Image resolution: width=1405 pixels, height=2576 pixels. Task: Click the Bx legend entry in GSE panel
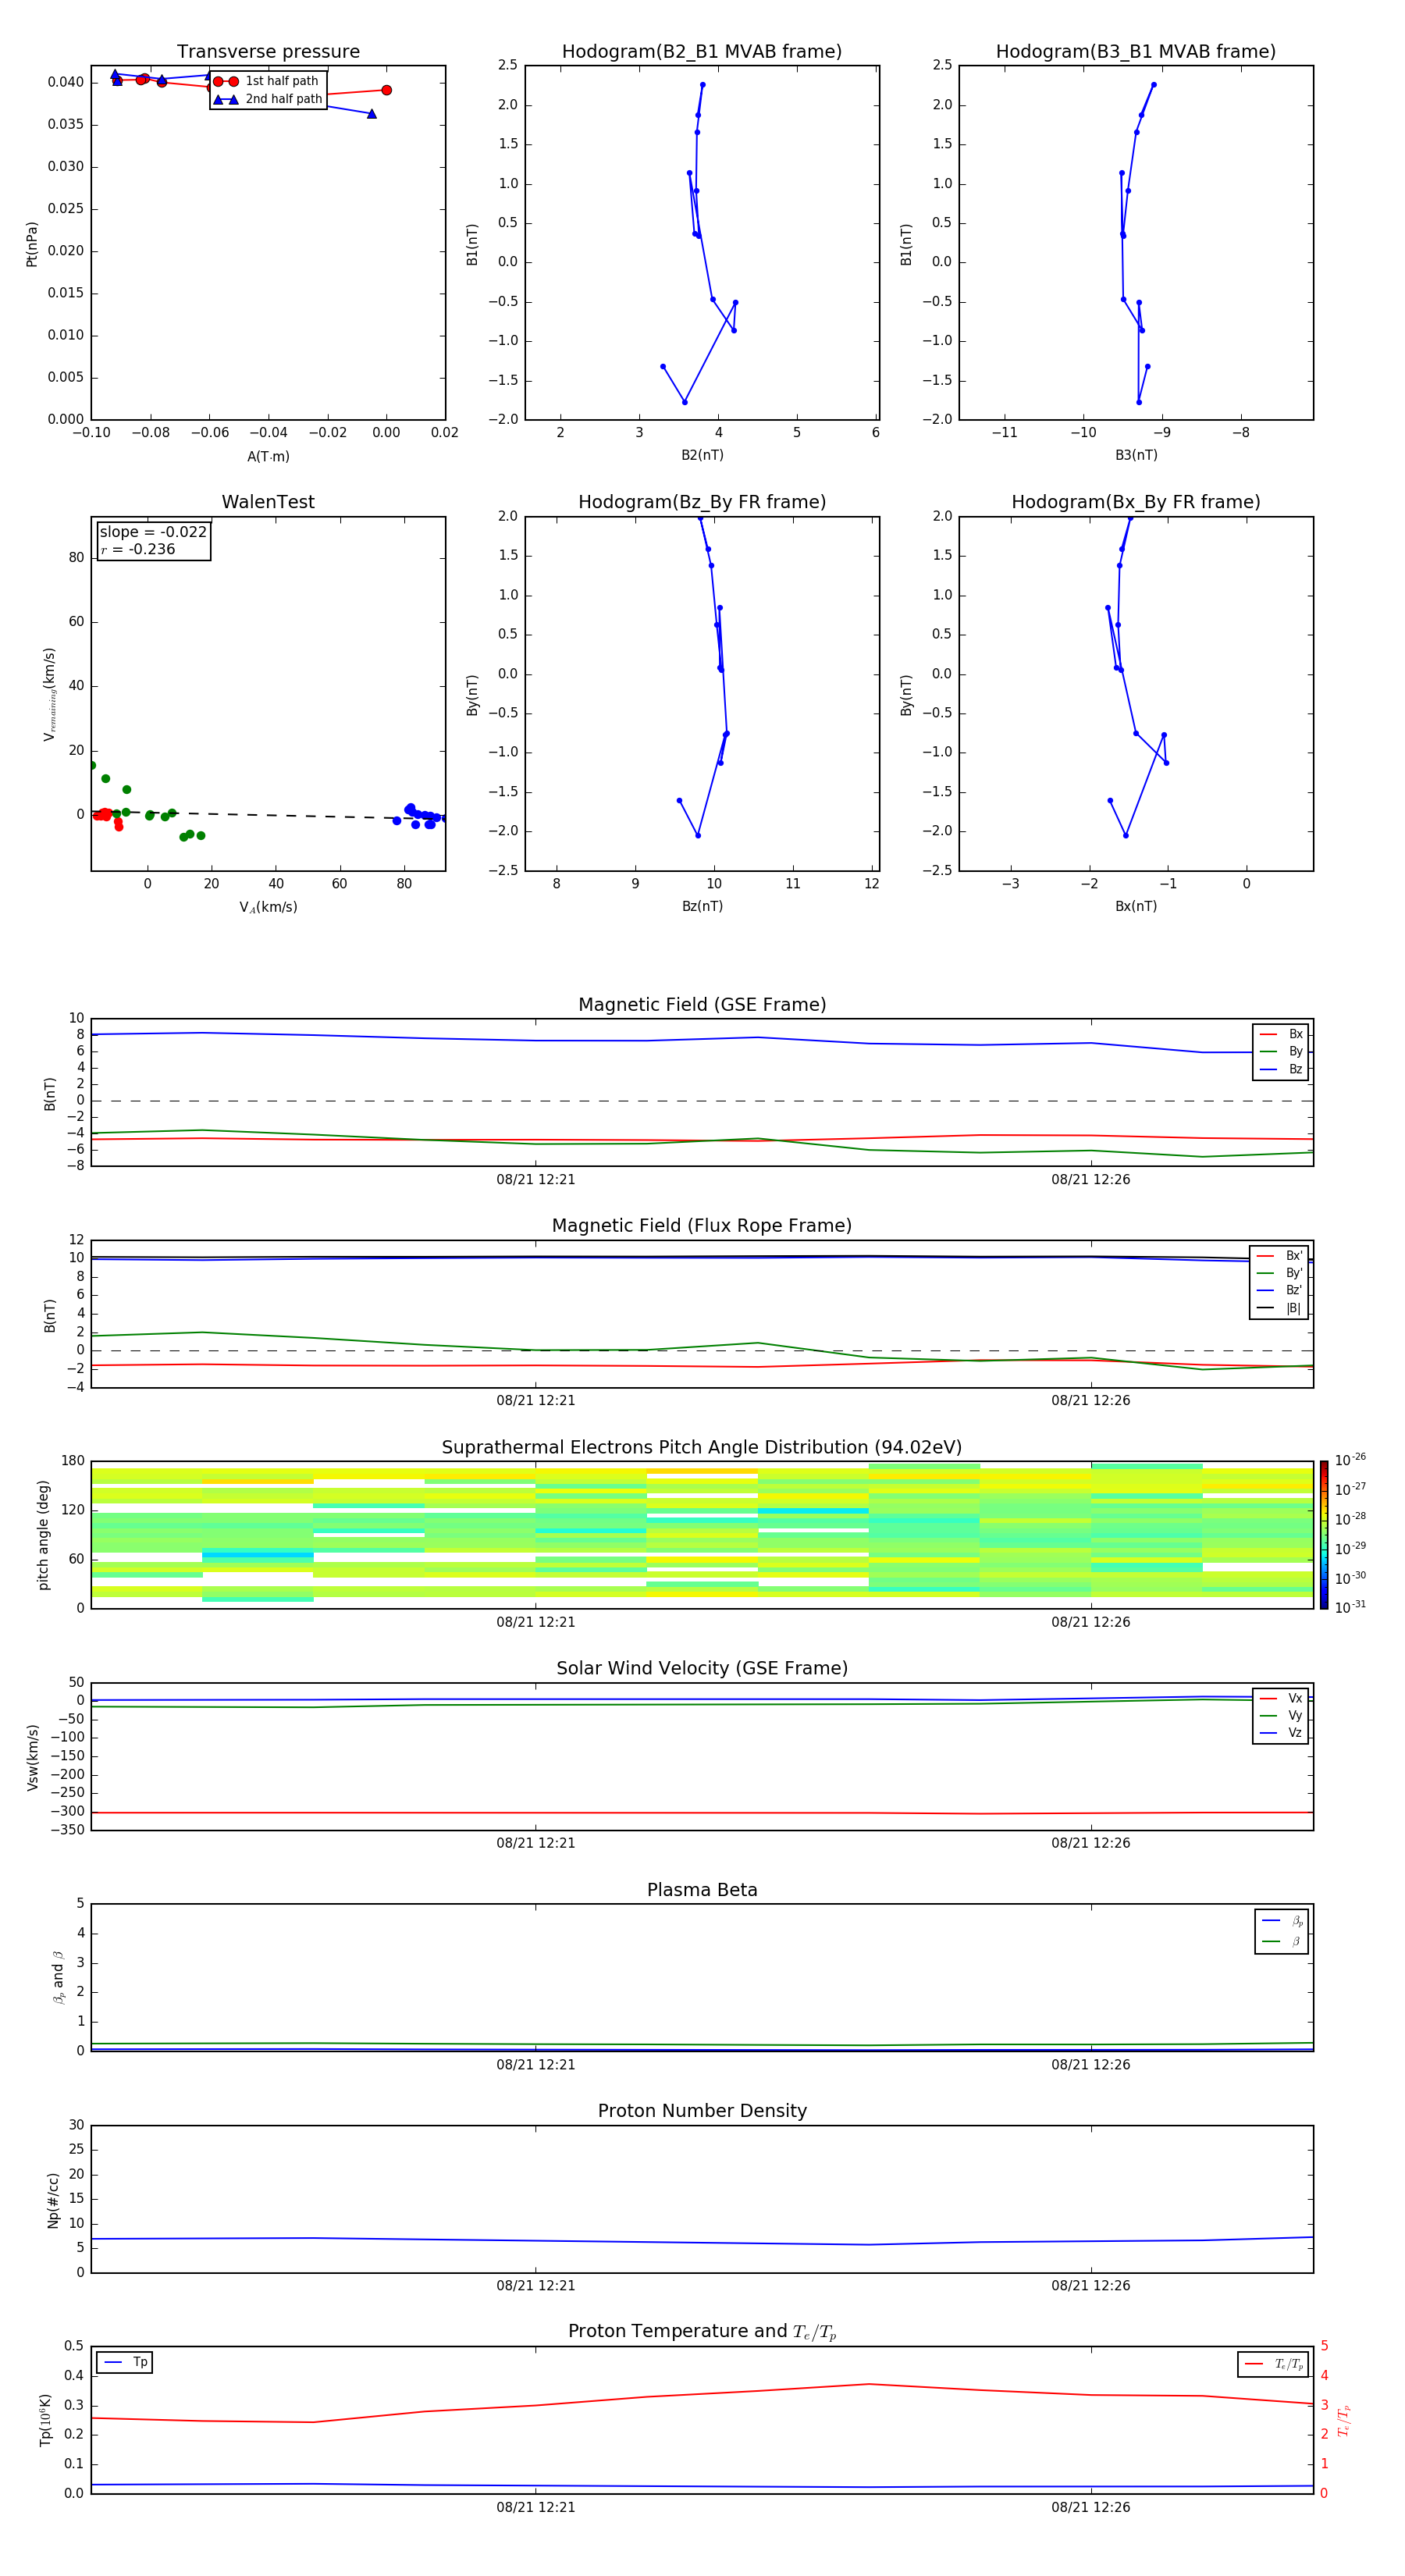click(x=1281, y=1034)
